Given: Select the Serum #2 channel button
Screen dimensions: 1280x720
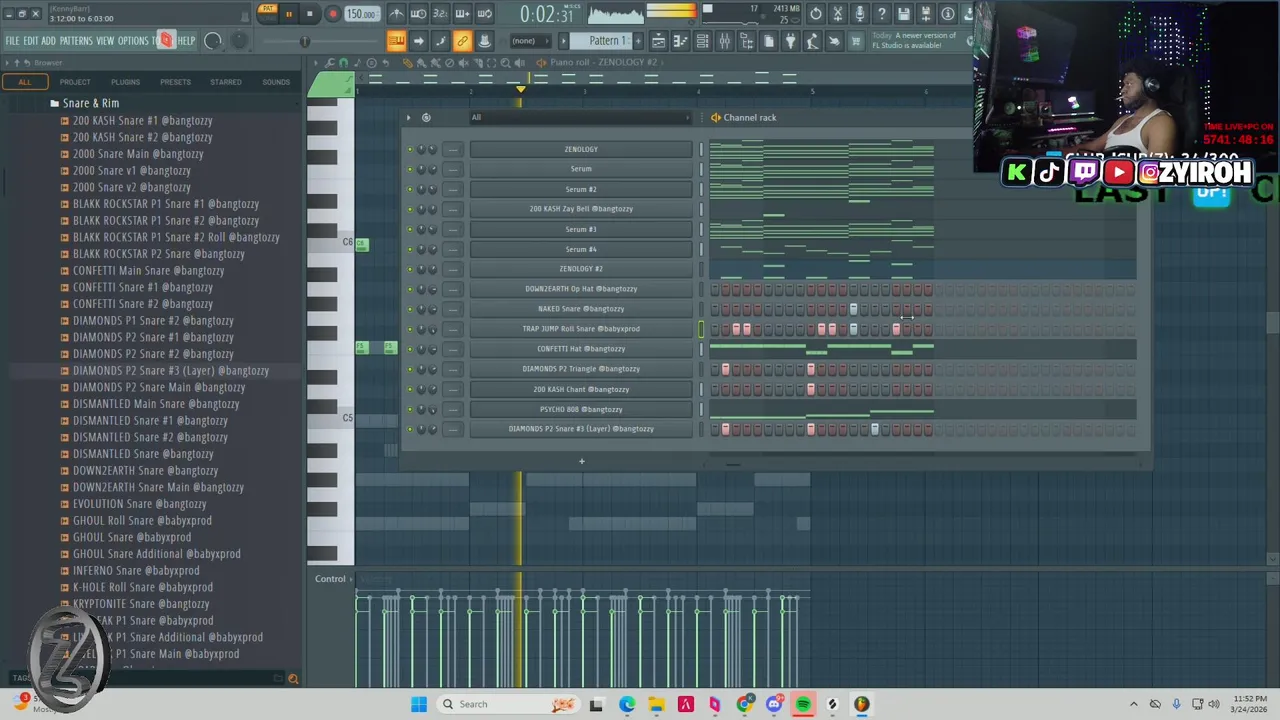Looking at the screenshot, I should (x=581, y=189).
